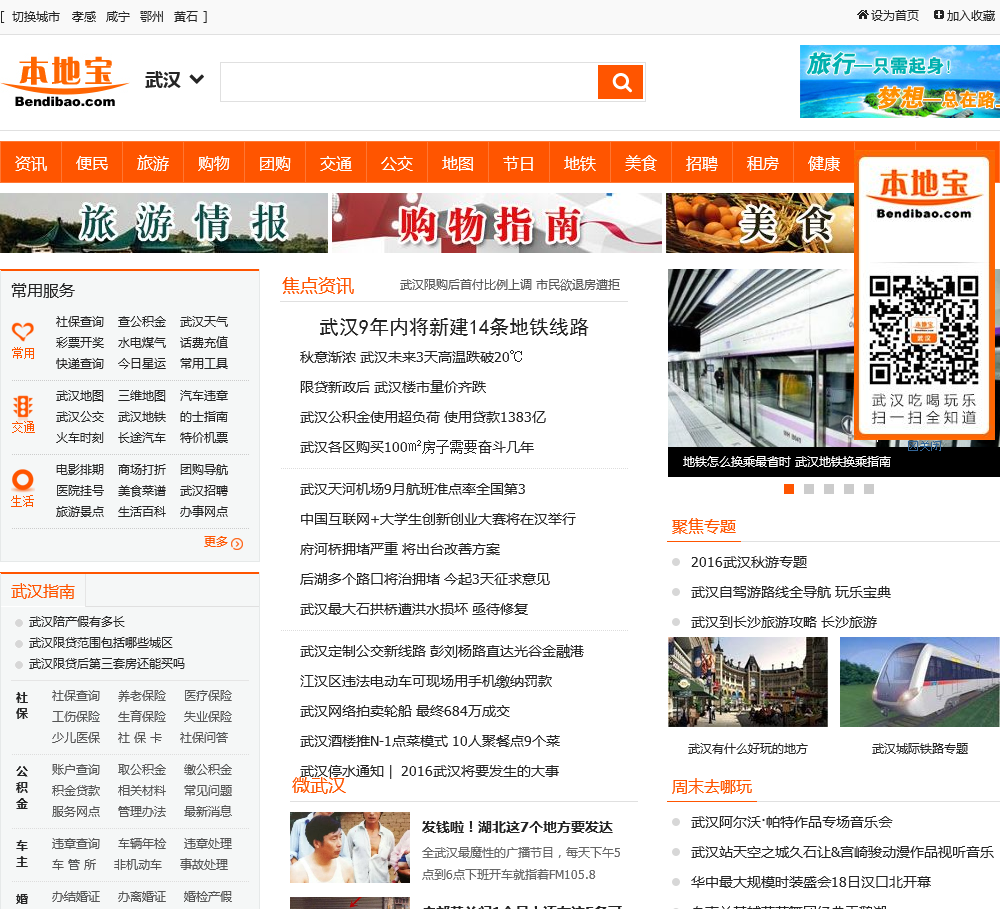The width and height of the screenshot is (1000, 909).
Task: Open 社保查询 in 常用服务
Action: (80, 321)
